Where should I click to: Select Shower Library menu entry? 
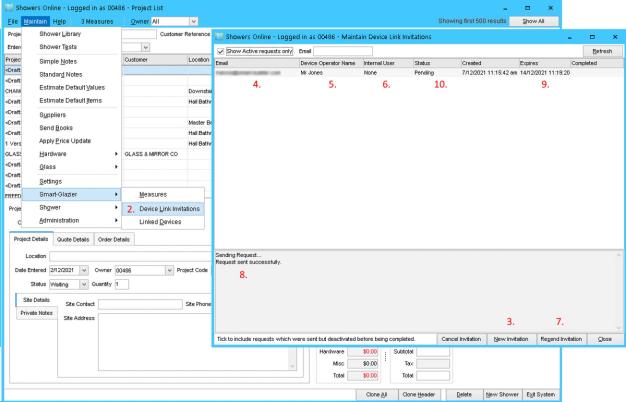pyautogui.click(x=60, y=34)
